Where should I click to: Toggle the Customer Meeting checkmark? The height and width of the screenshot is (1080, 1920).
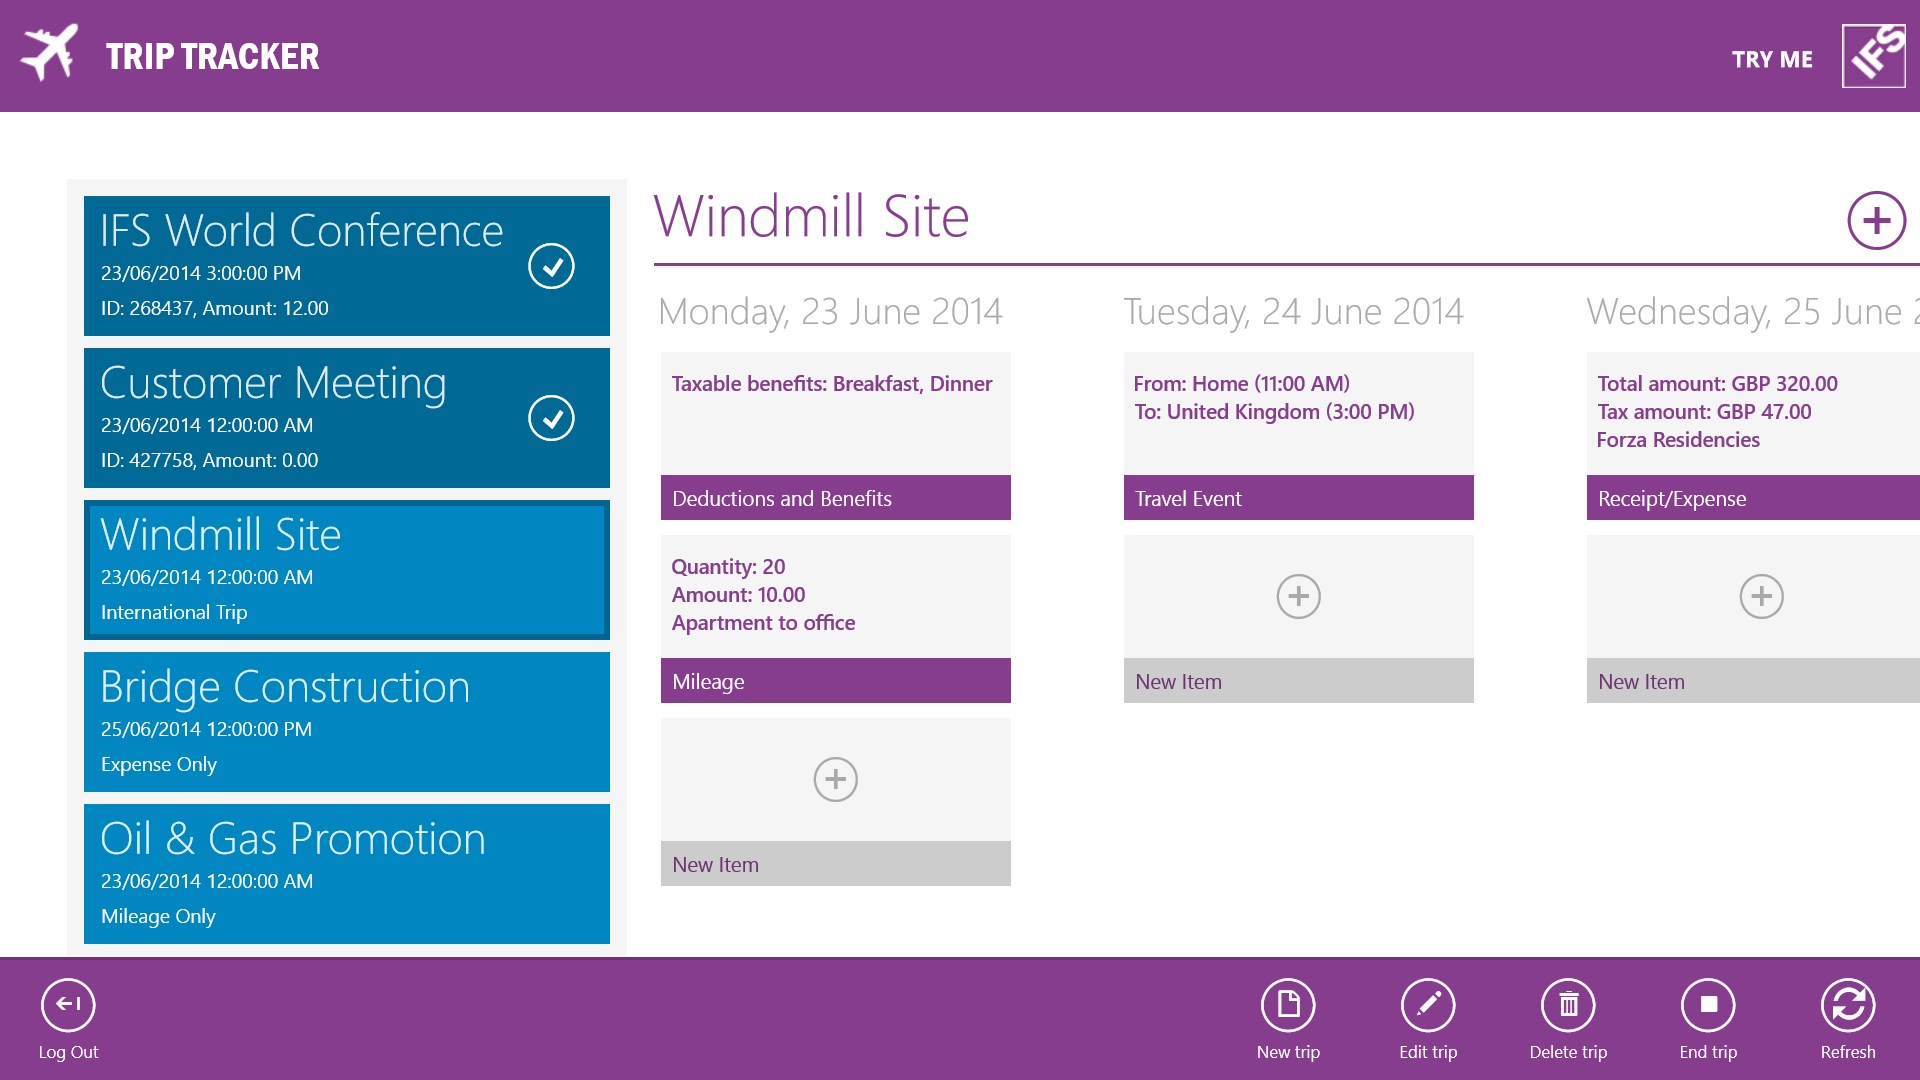(551, 418)
